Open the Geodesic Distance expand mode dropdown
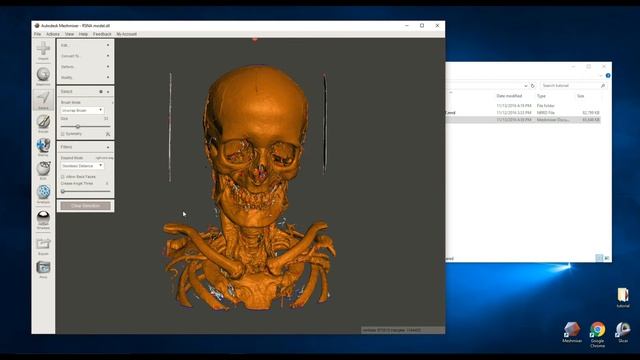Image resolution: width=640 pixels, height=360 pixels. 82,166
